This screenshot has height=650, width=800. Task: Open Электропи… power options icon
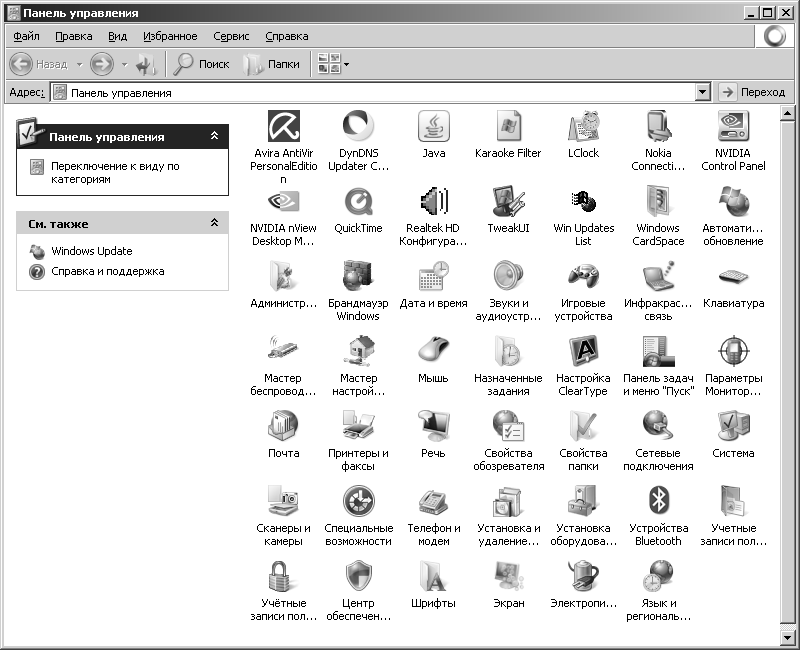click(583, 576)
